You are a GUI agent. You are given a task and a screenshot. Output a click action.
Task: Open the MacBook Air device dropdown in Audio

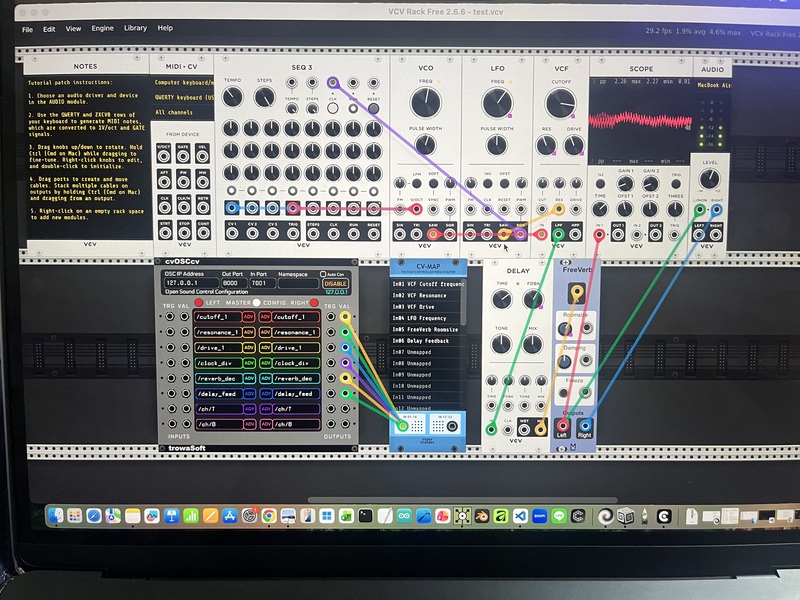712,85
